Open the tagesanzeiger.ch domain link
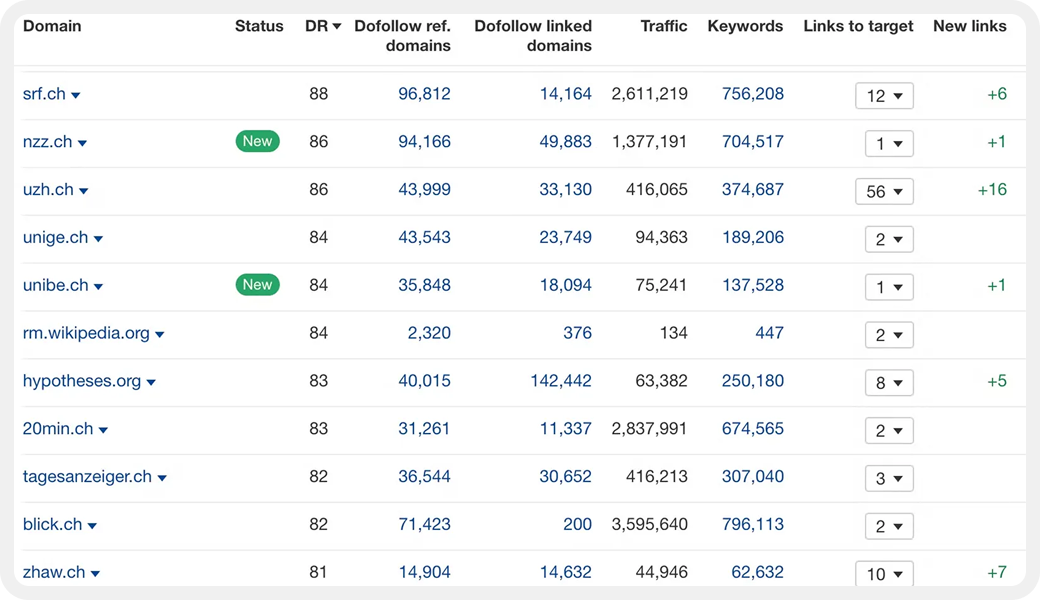The height and width of the screenshot is (600, 1040). click(x=88, y=477)
